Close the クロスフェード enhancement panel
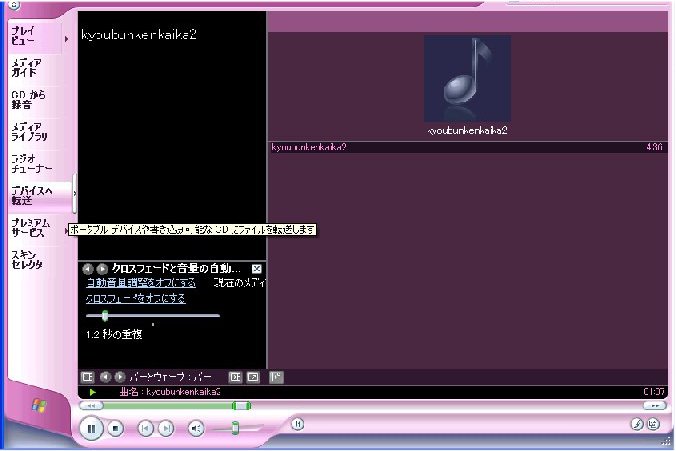The image size is (676, 451). click(257, 269)
